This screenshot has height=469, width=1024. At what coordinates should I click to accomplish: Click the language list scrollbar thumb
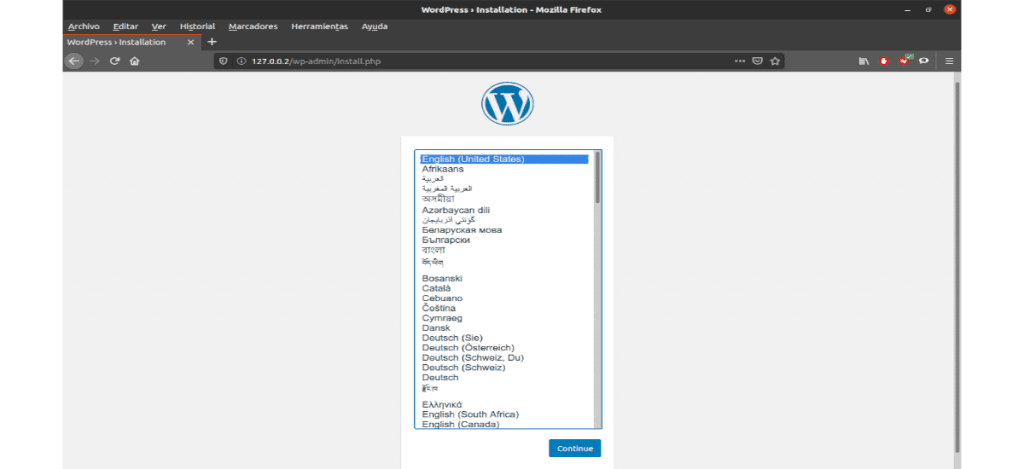pyautogui.click(x=597, y=178)
